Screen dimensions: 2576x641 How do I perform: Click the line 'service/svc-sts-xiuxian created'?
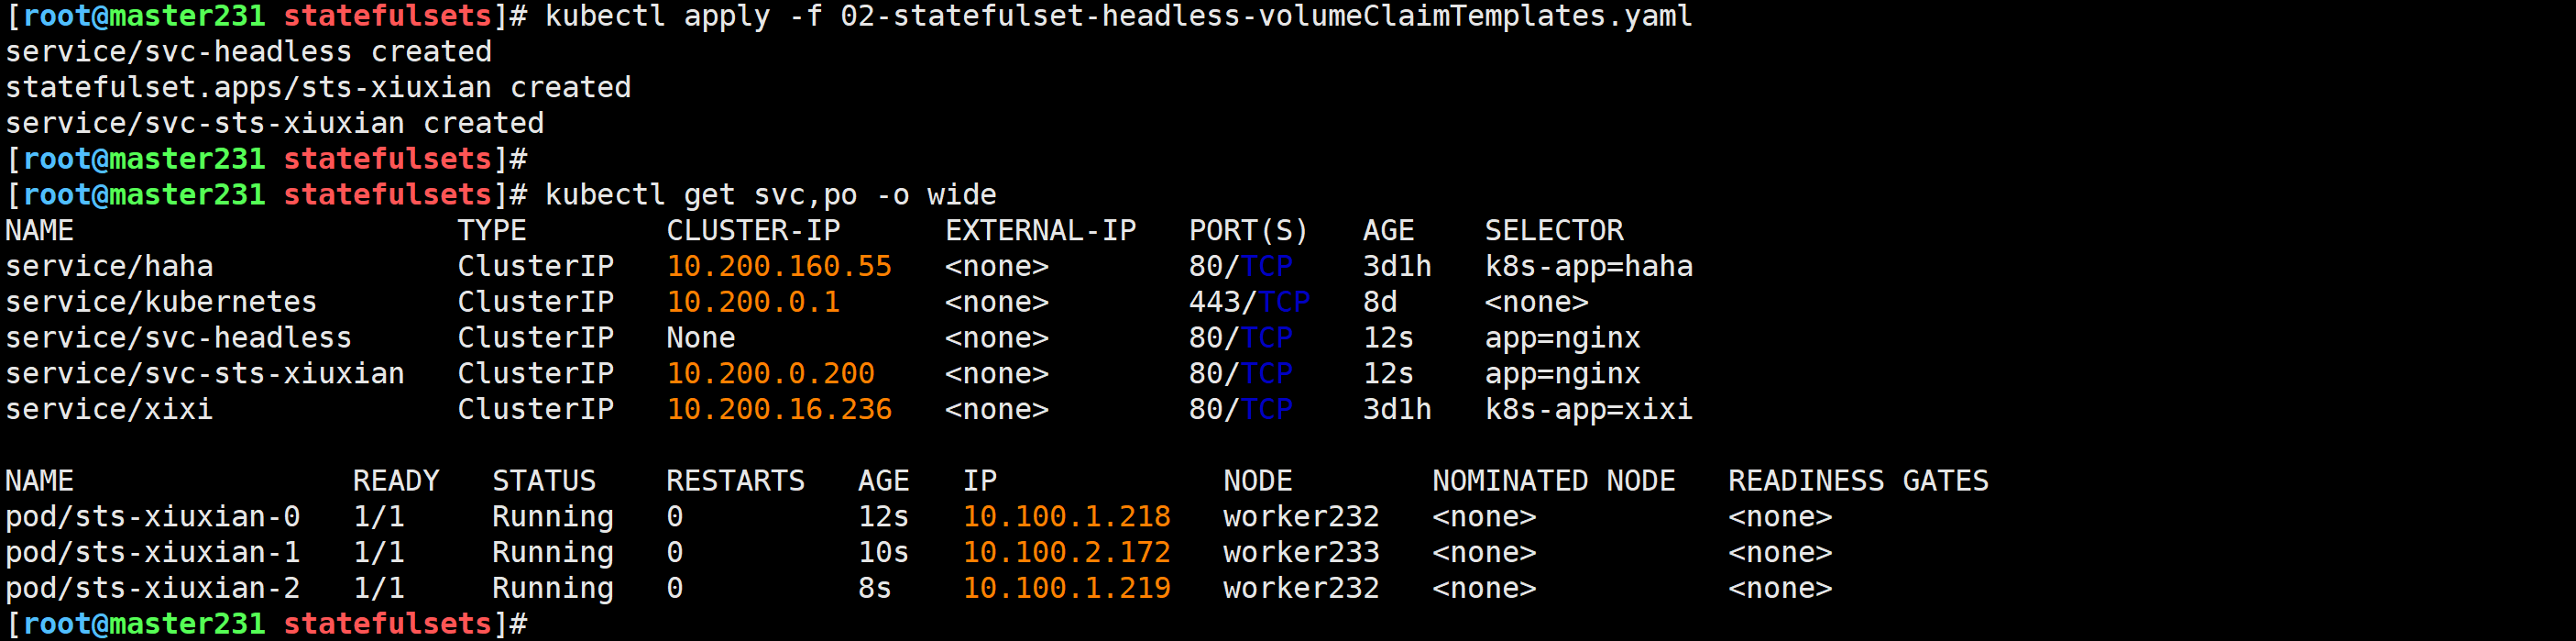pyautogui.click(x=275, y=124)
